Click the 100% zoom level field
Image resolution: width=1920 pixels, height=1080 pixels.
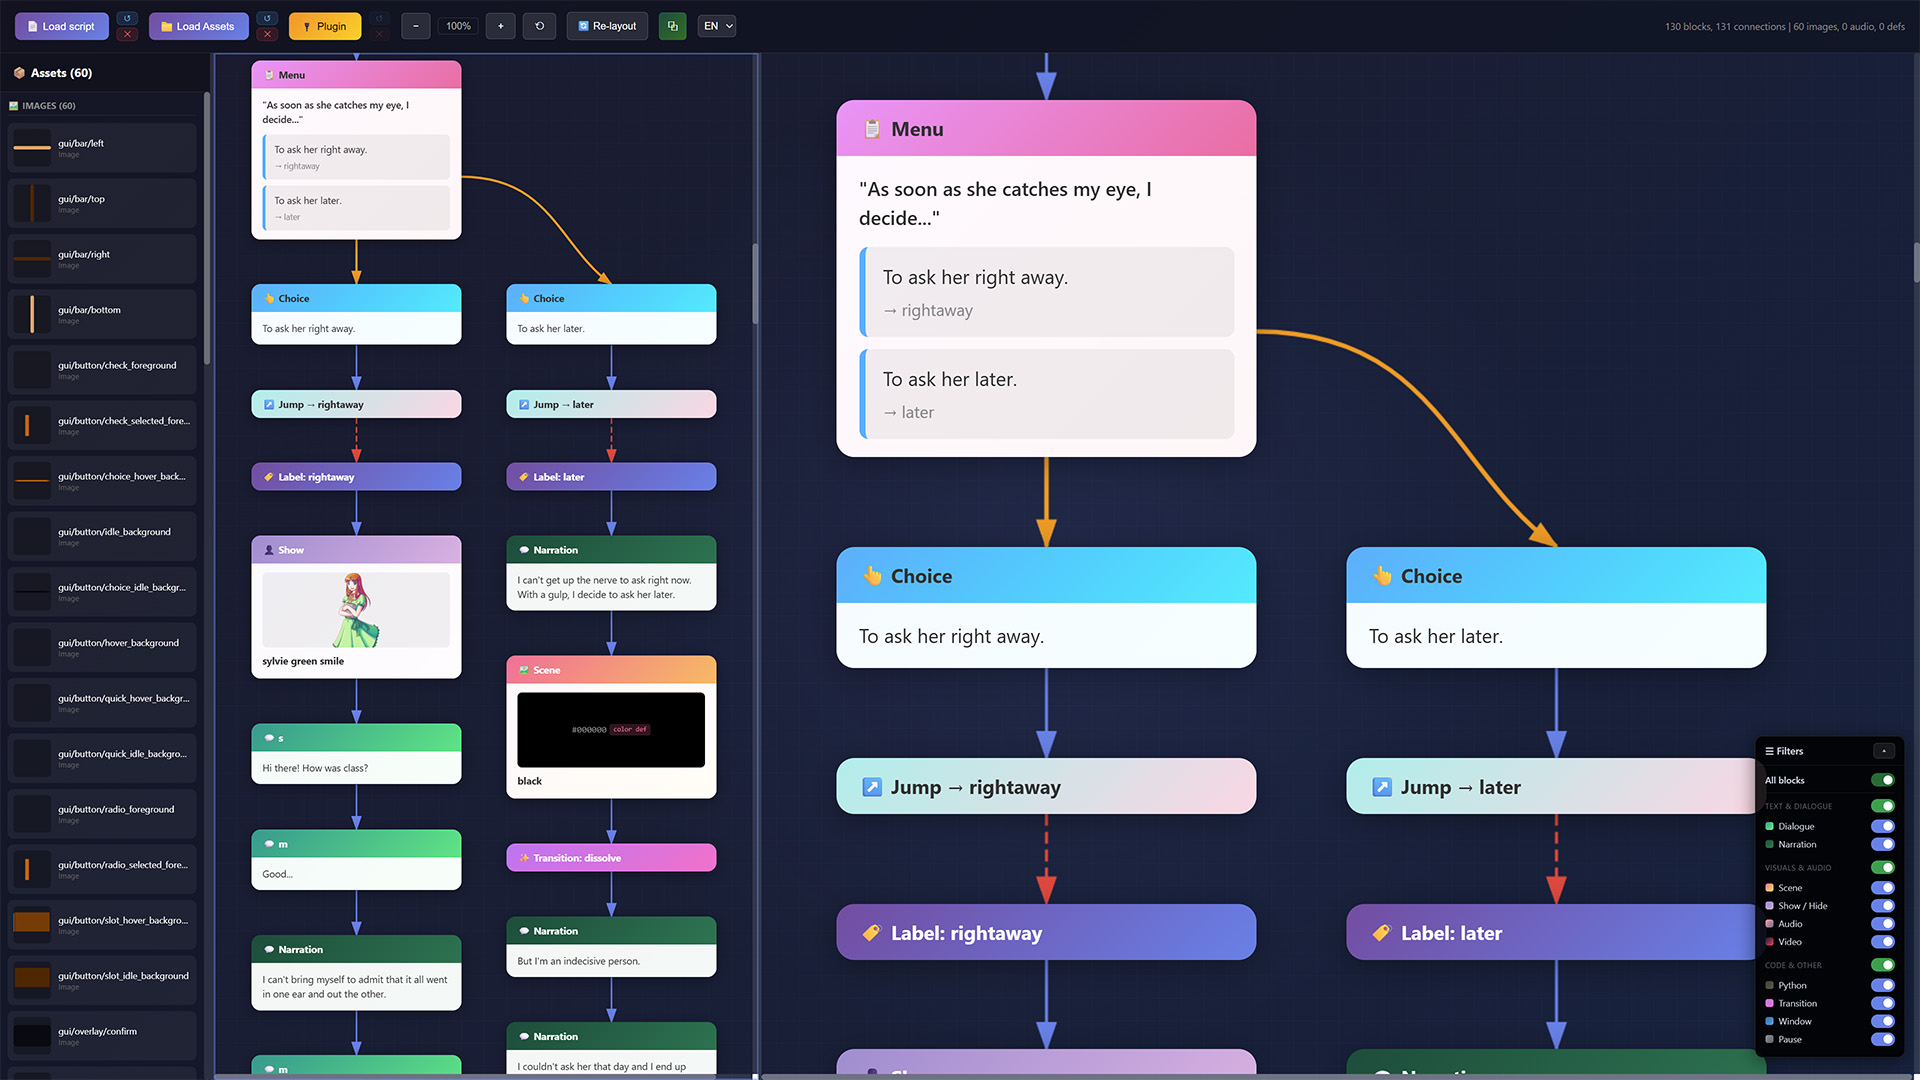point(458,26)
